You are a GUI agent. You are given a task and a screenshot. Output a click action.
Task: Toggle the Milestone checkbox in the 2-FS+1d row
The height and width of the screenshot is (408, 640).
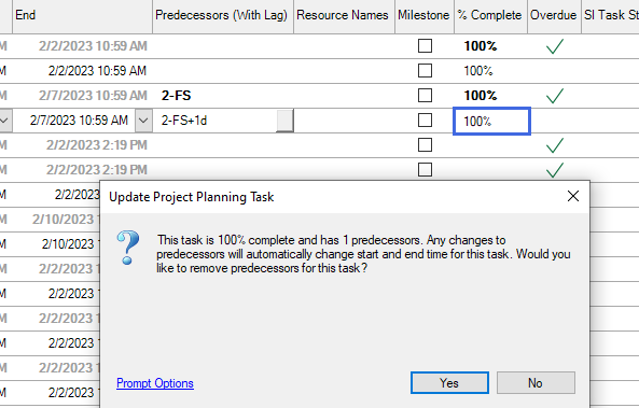point(424,120)
